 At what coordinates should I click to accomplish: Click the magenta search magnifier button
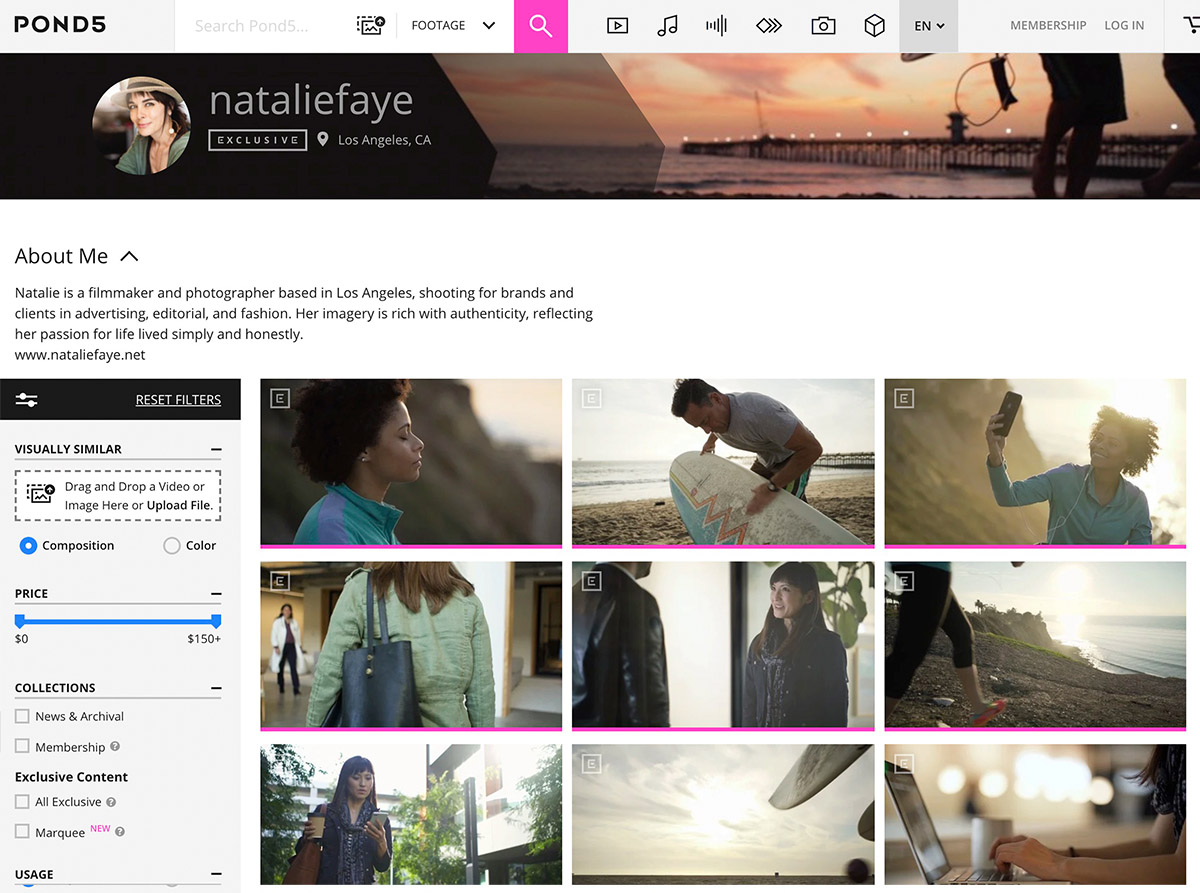click(x=541, y=26)
